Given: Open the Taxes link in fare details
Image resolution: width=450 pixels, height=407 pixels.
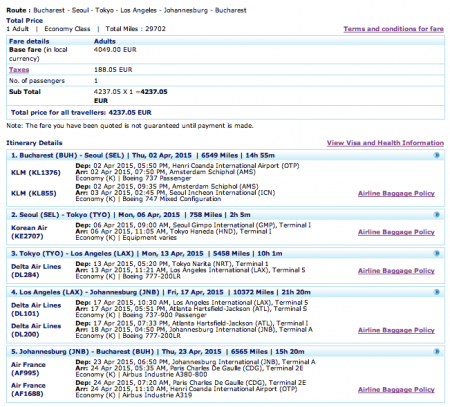Looking at the screenshot, I should point(19,70).
